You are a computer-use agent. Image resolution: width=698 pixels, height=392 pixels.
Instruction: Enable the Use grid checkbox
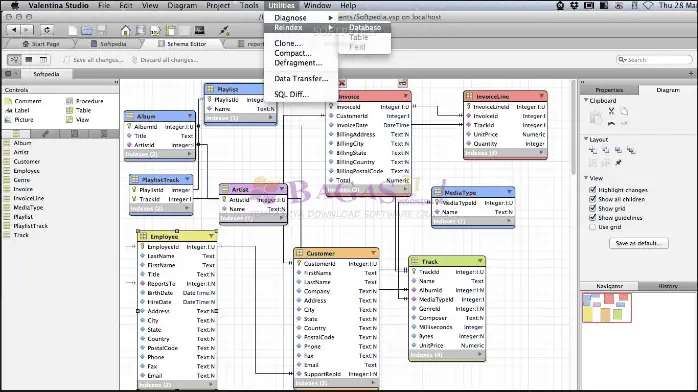(592, 227)
